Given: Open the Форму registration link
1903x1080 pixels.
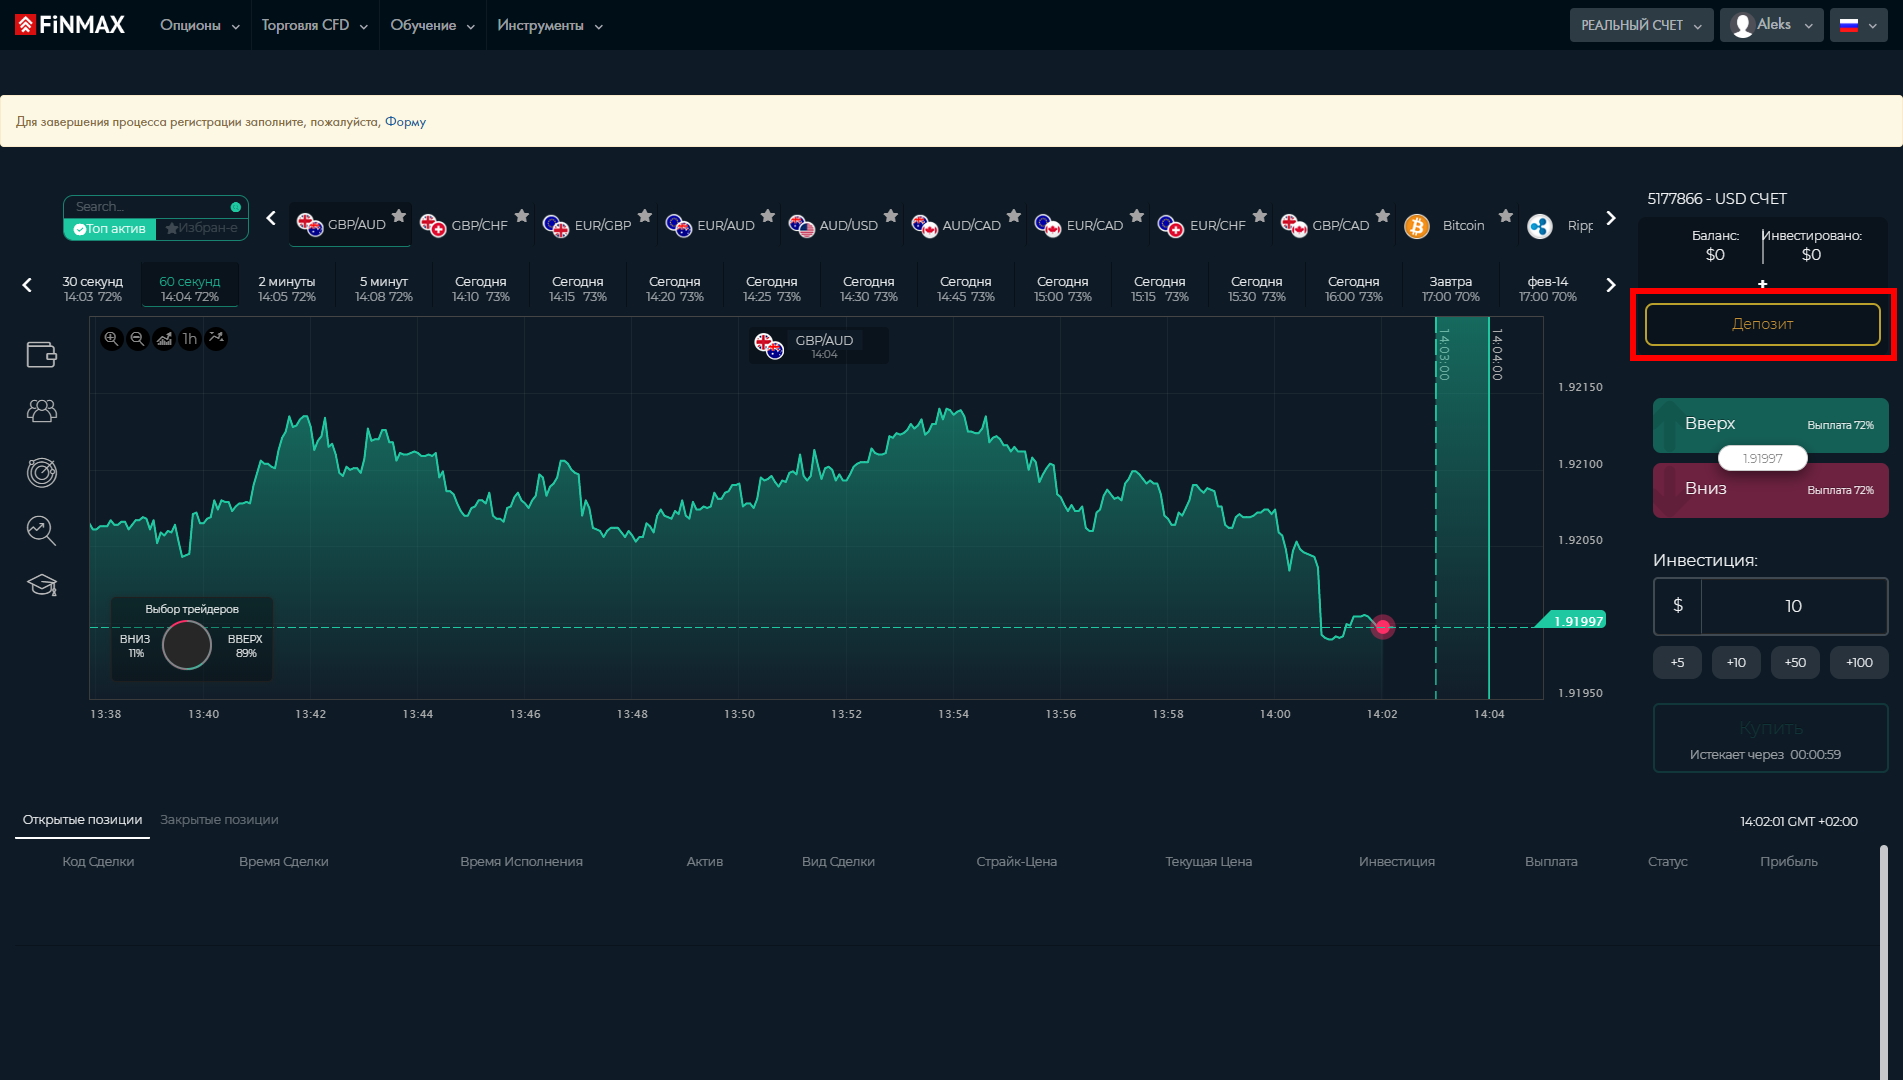Looking at the screenshot, I should click(405, 122).
